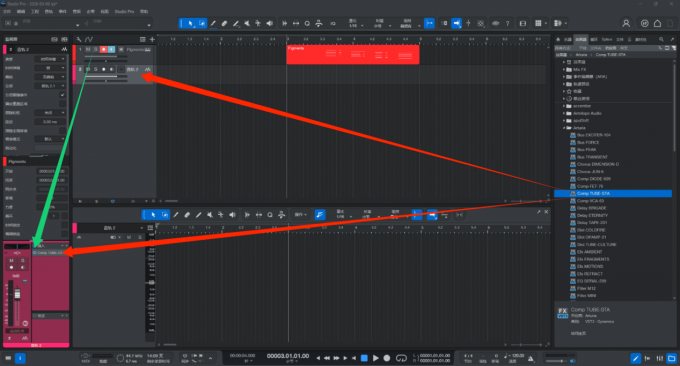This screenshot has height=366, width=680.
Task: Open the Mixer faders icon at bottom right
Action: (x=660, y=358)
